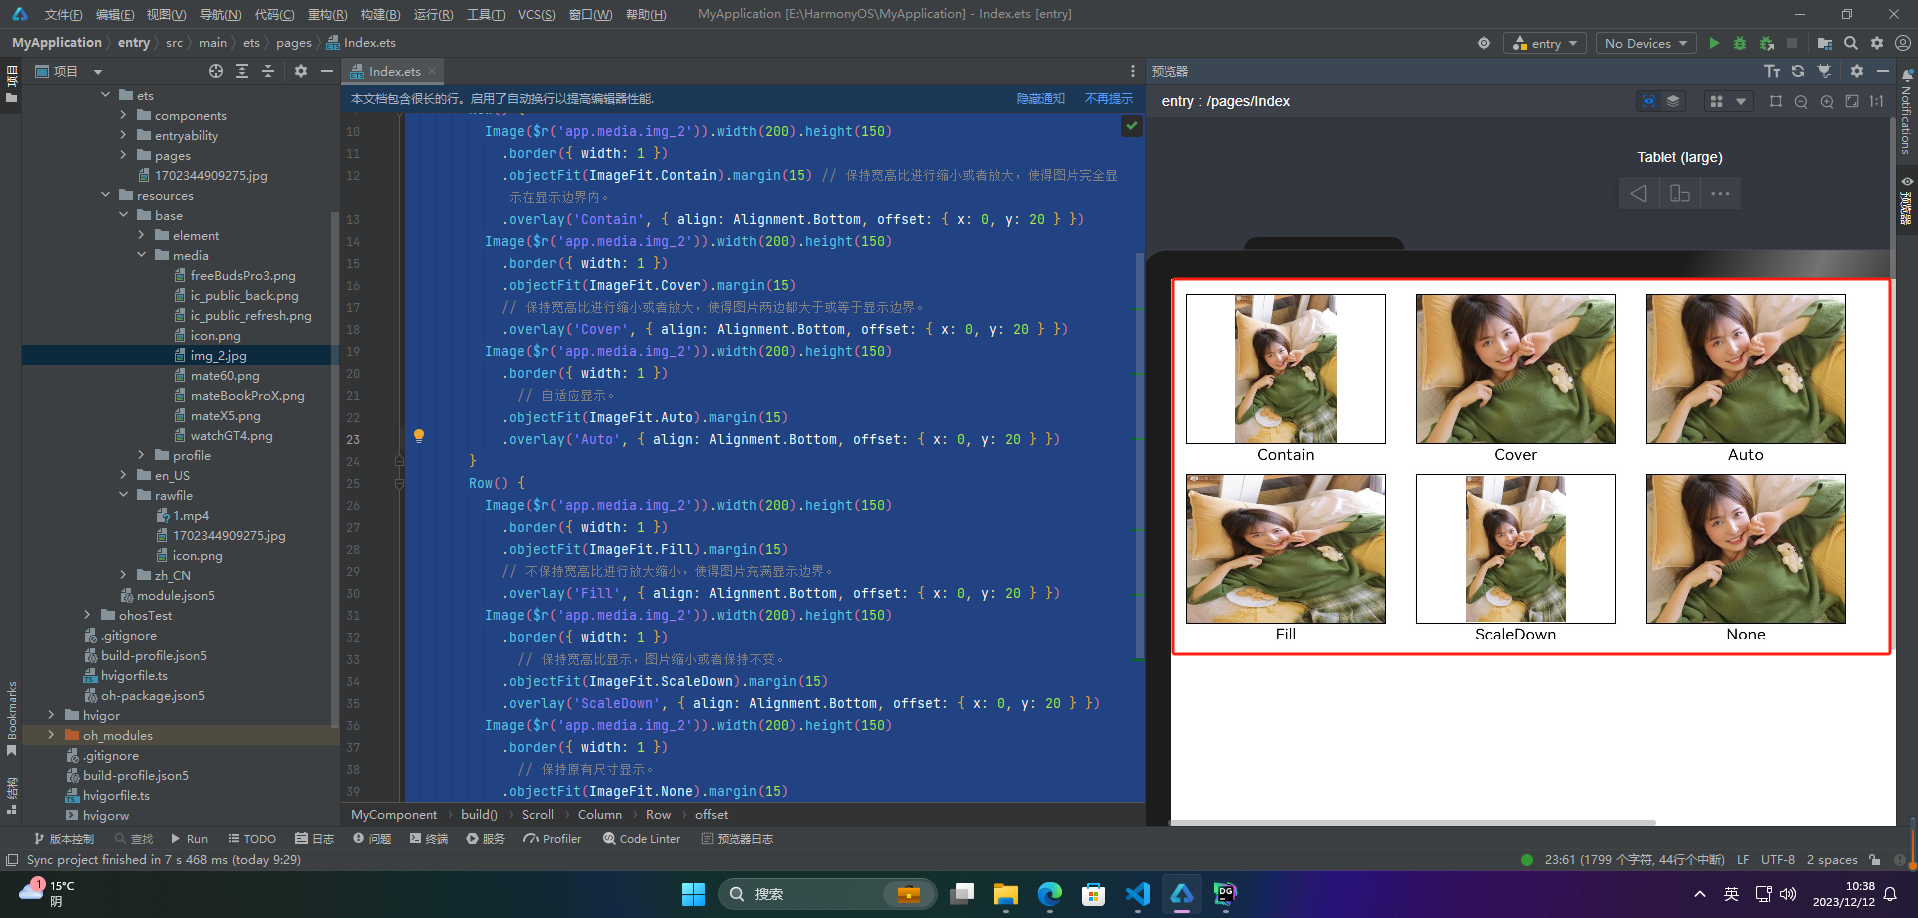Collapse the media folder in tree

pos(141,255)
